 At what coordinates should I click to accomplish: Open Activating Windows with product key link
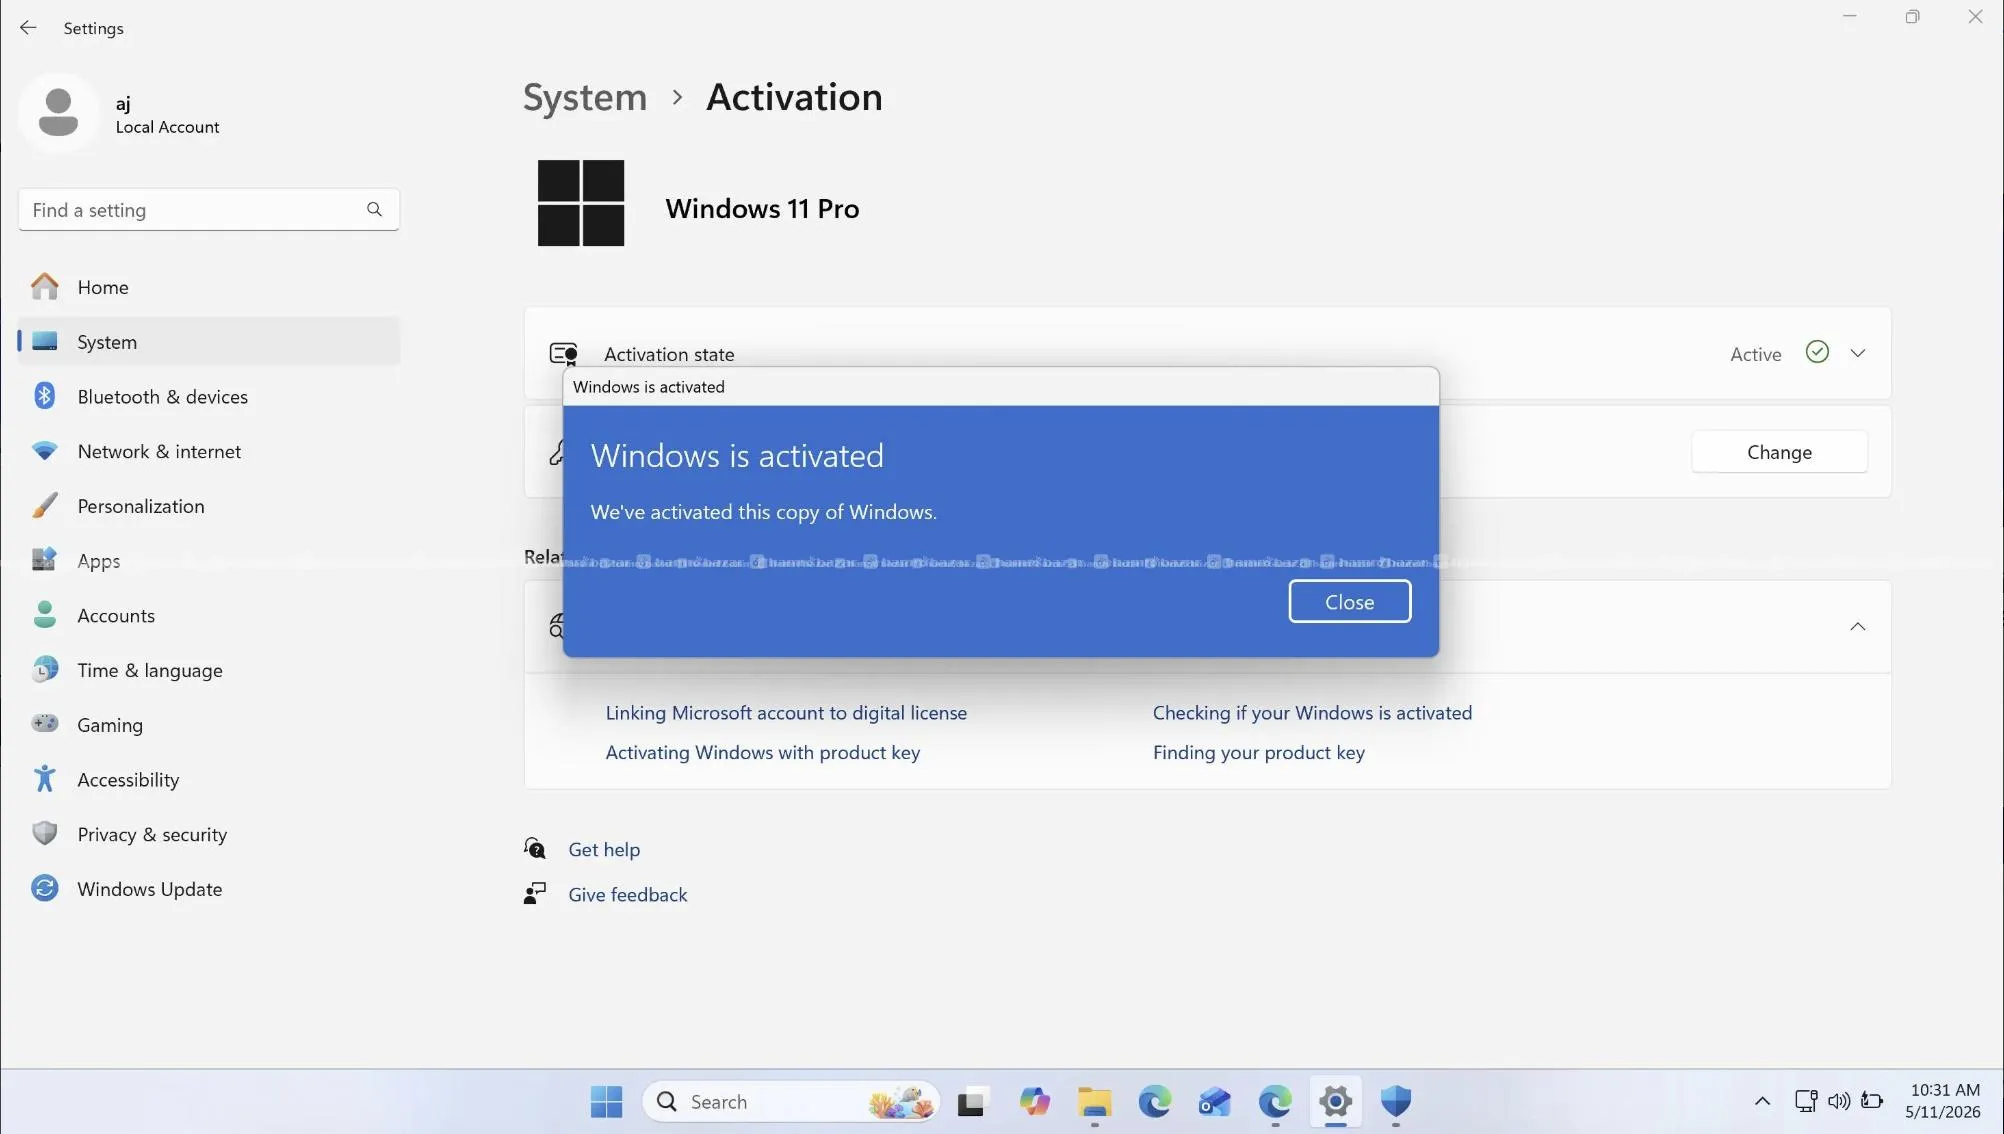pyautogui.click(x=763, y=752)
